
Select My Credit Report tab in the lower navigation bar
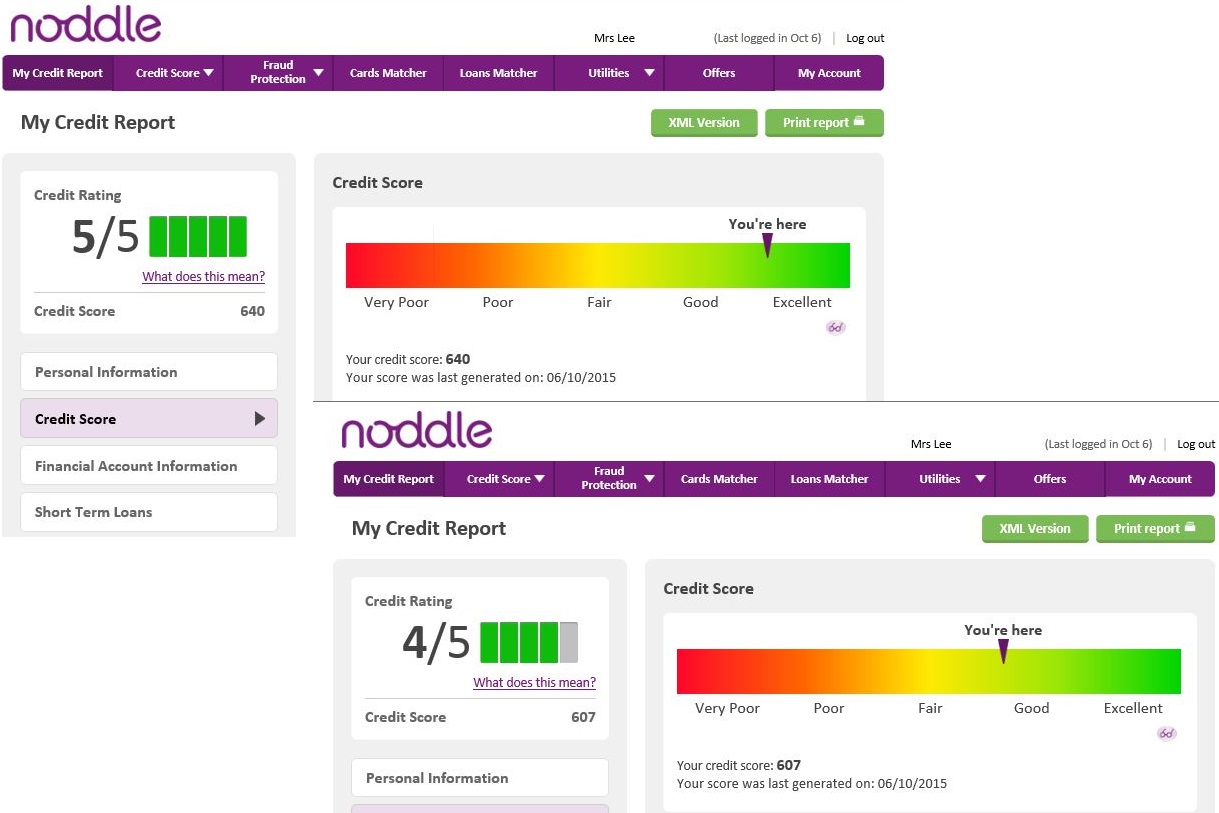[x=389, y=479]
